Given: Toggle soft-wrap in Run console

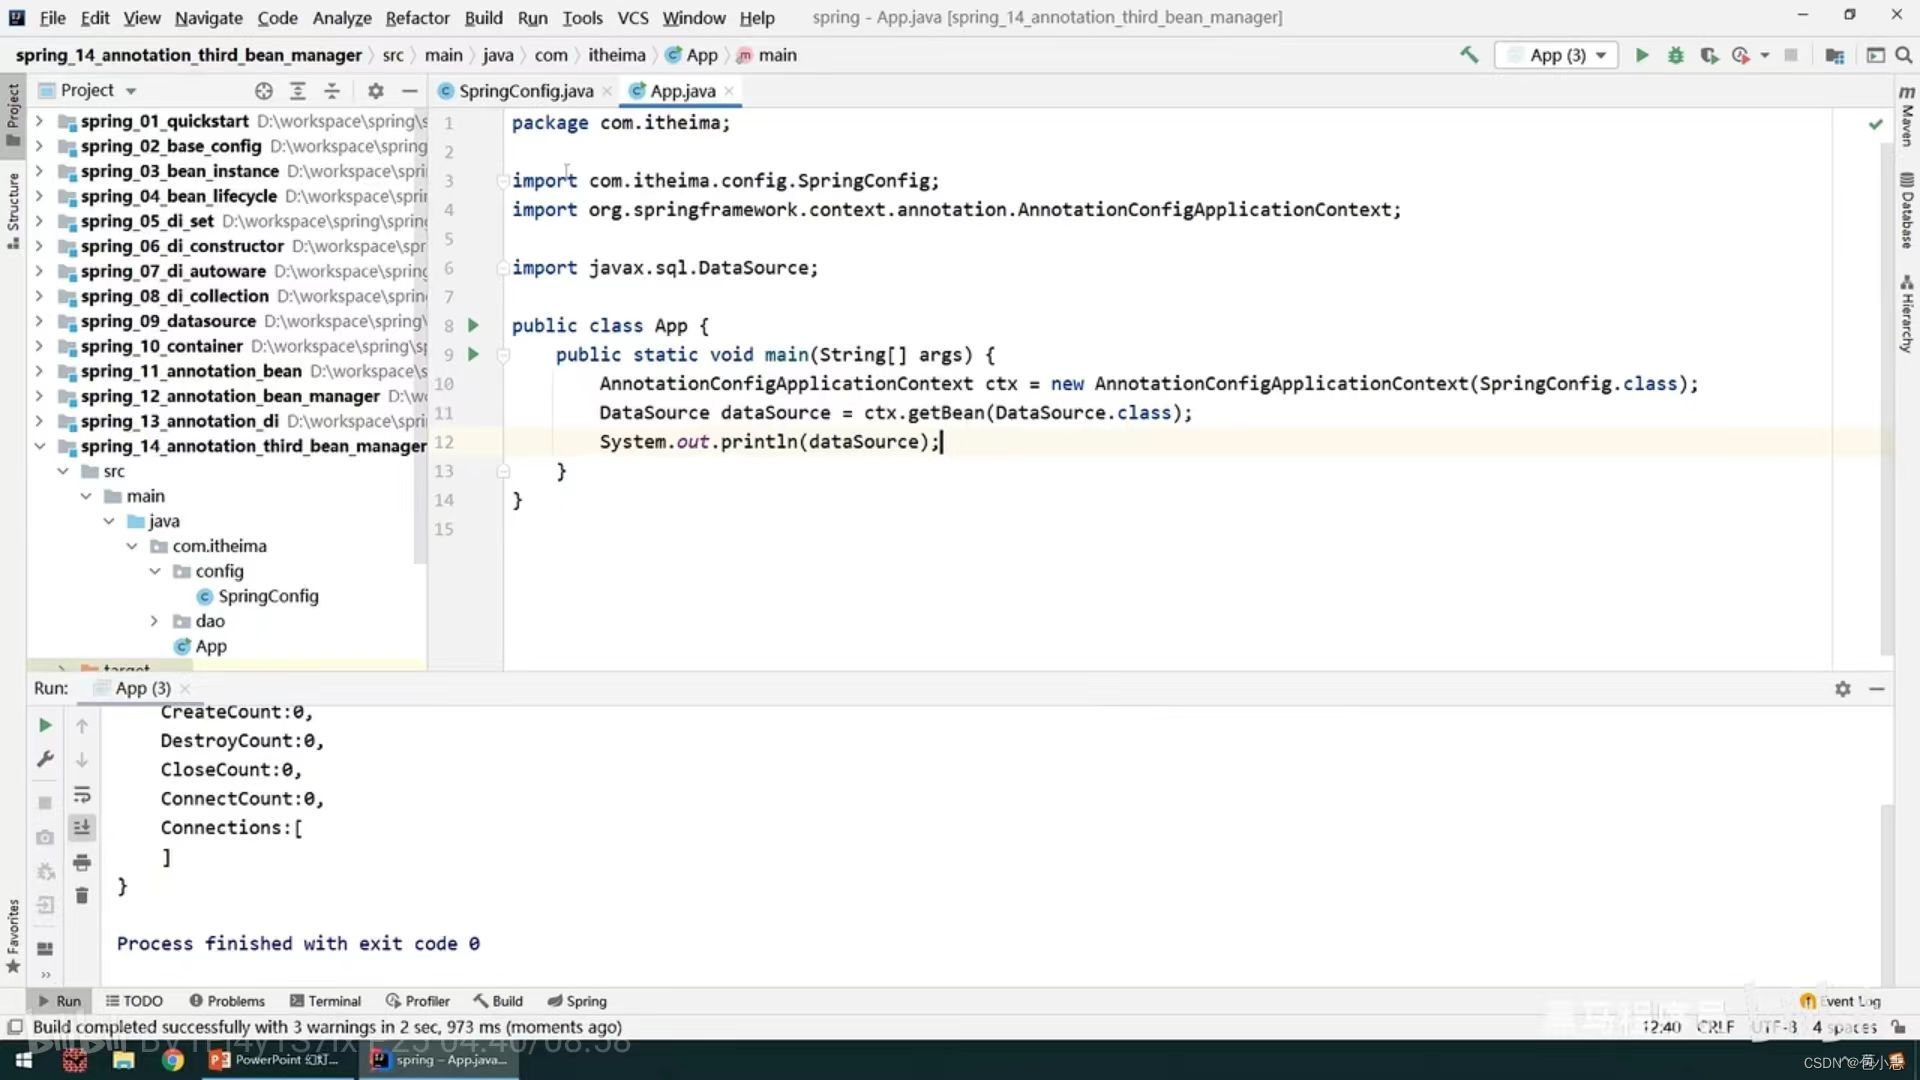Looking at the screenshot, I should point(82,795).
